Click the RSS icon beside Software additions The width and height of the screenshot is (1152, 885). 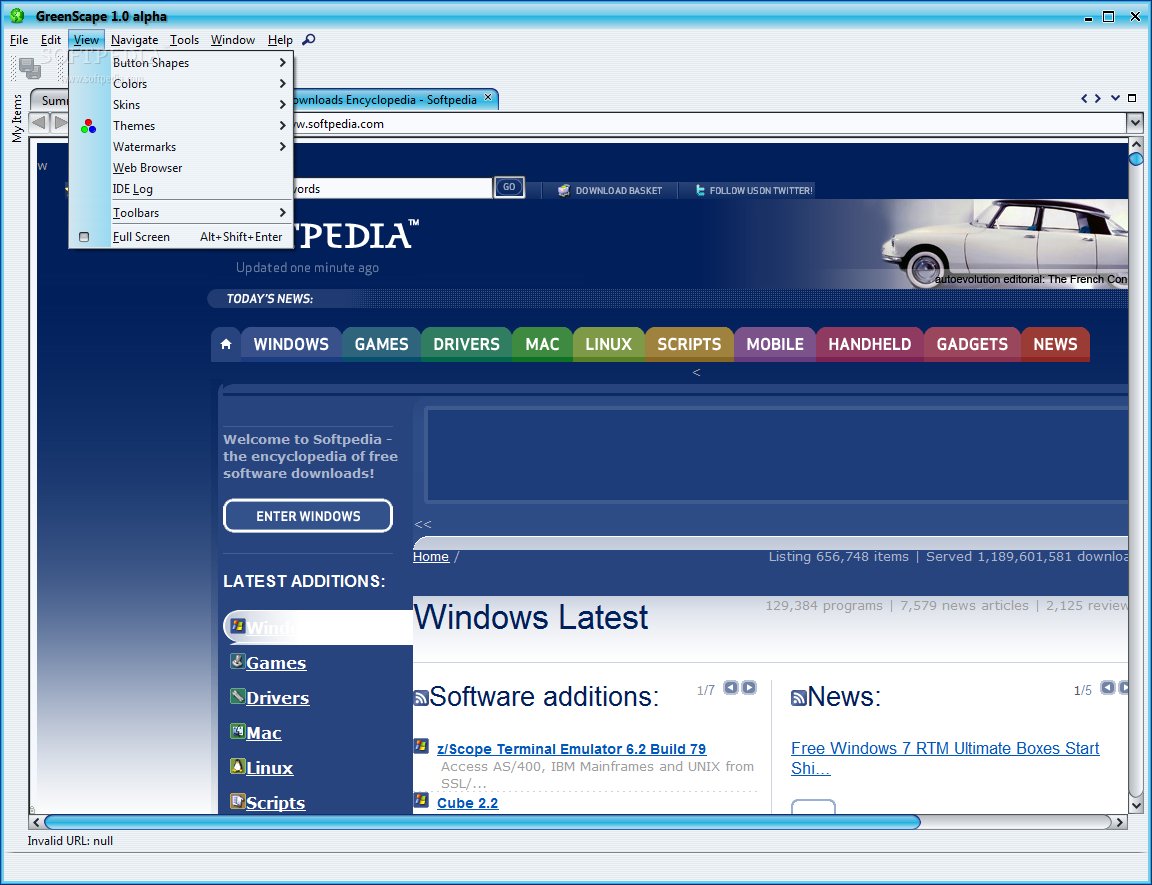421,698
